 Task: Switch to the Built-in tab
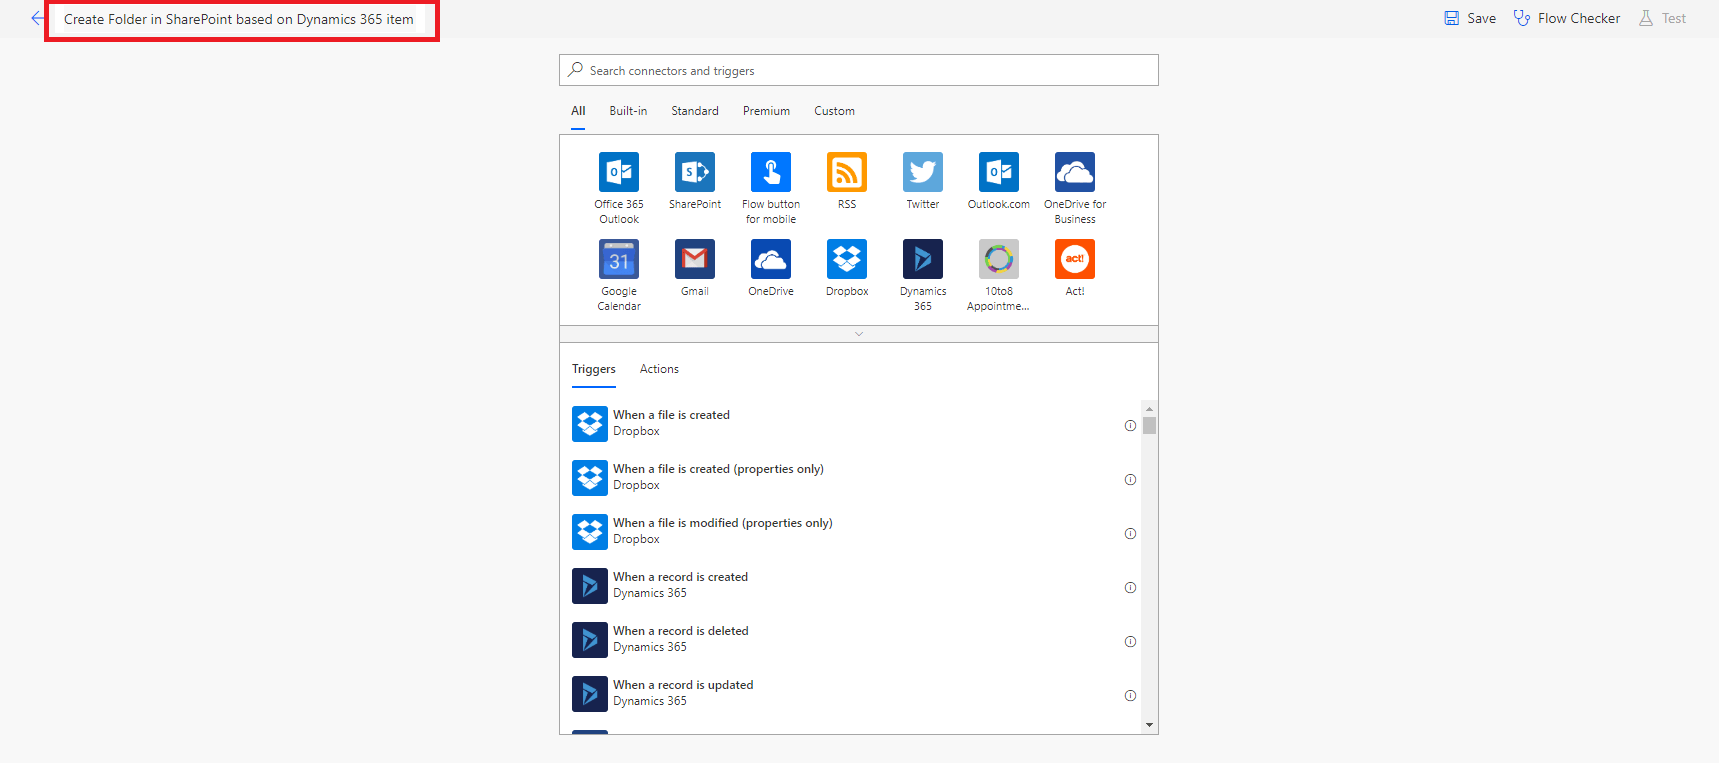(628, 111)
